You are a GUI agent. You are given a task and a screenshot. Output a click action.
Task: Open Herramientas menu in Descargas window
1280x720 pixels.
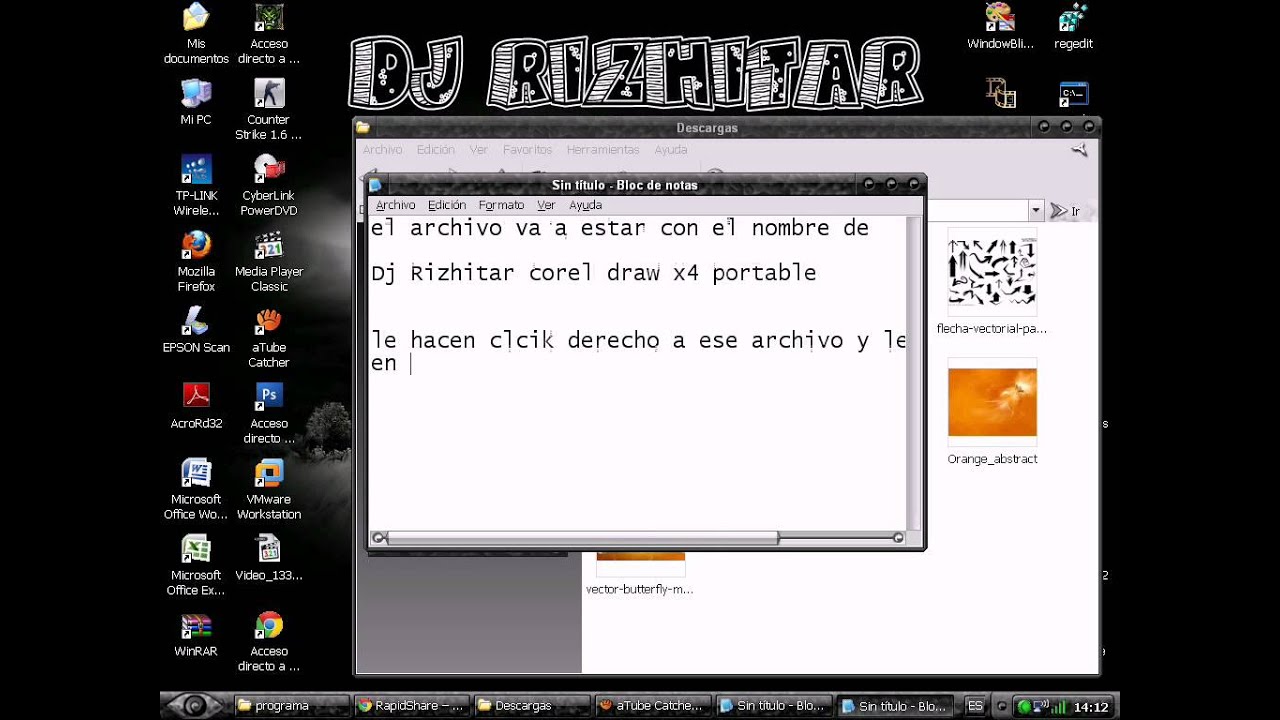coord(603,149)
